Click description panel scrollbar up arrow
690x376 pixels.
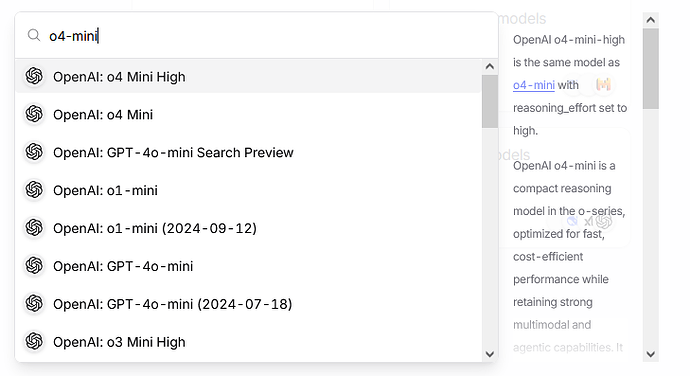(x=650, y=20)
